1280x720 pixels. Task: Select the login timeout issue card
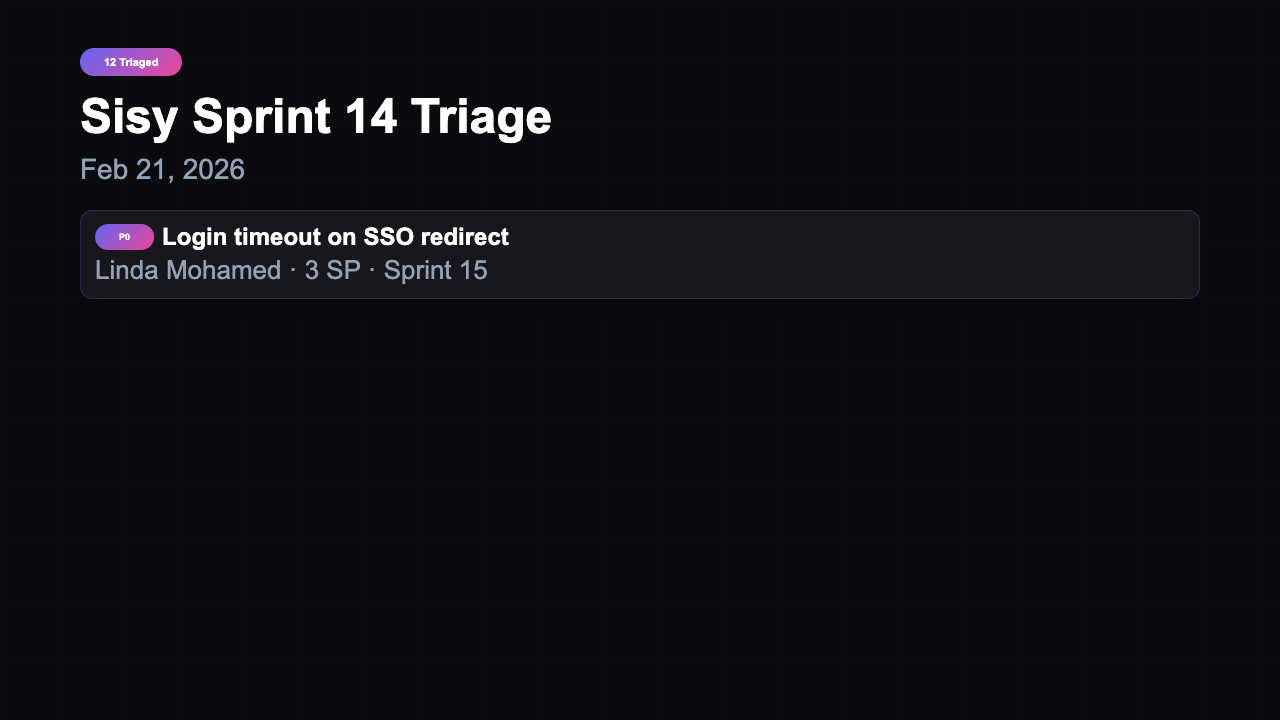pos(640,254)
